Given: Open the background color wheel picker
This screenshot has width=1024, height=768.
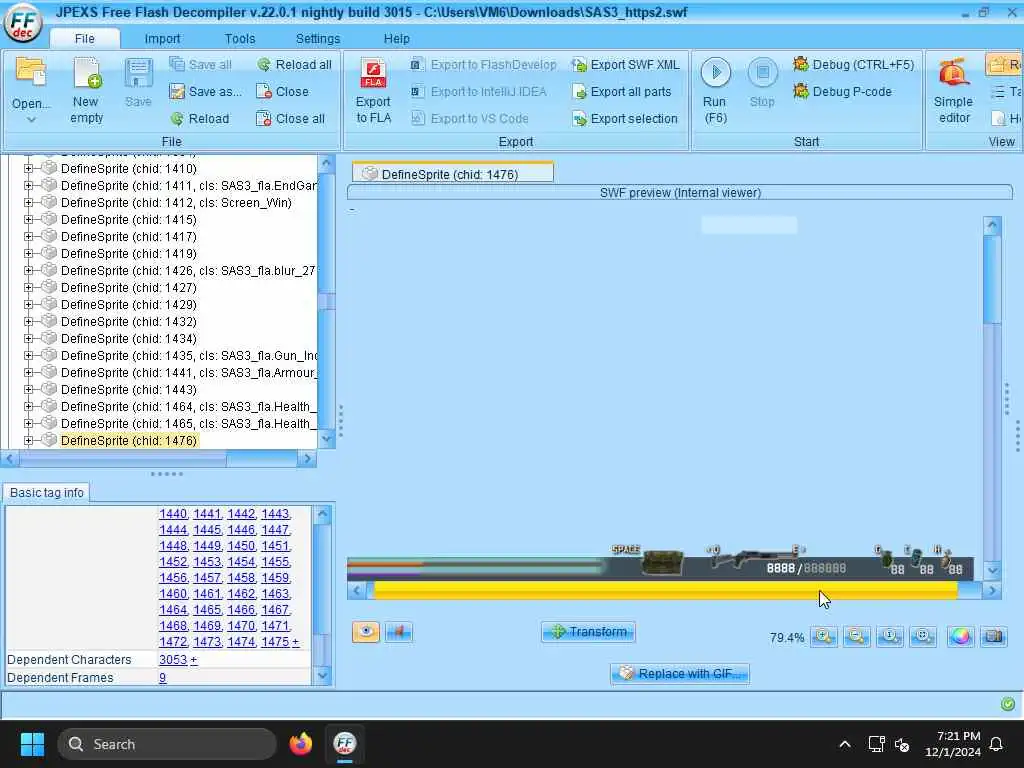Looking at the screenshot, I should pyautogui.click(x=960, y=636).
